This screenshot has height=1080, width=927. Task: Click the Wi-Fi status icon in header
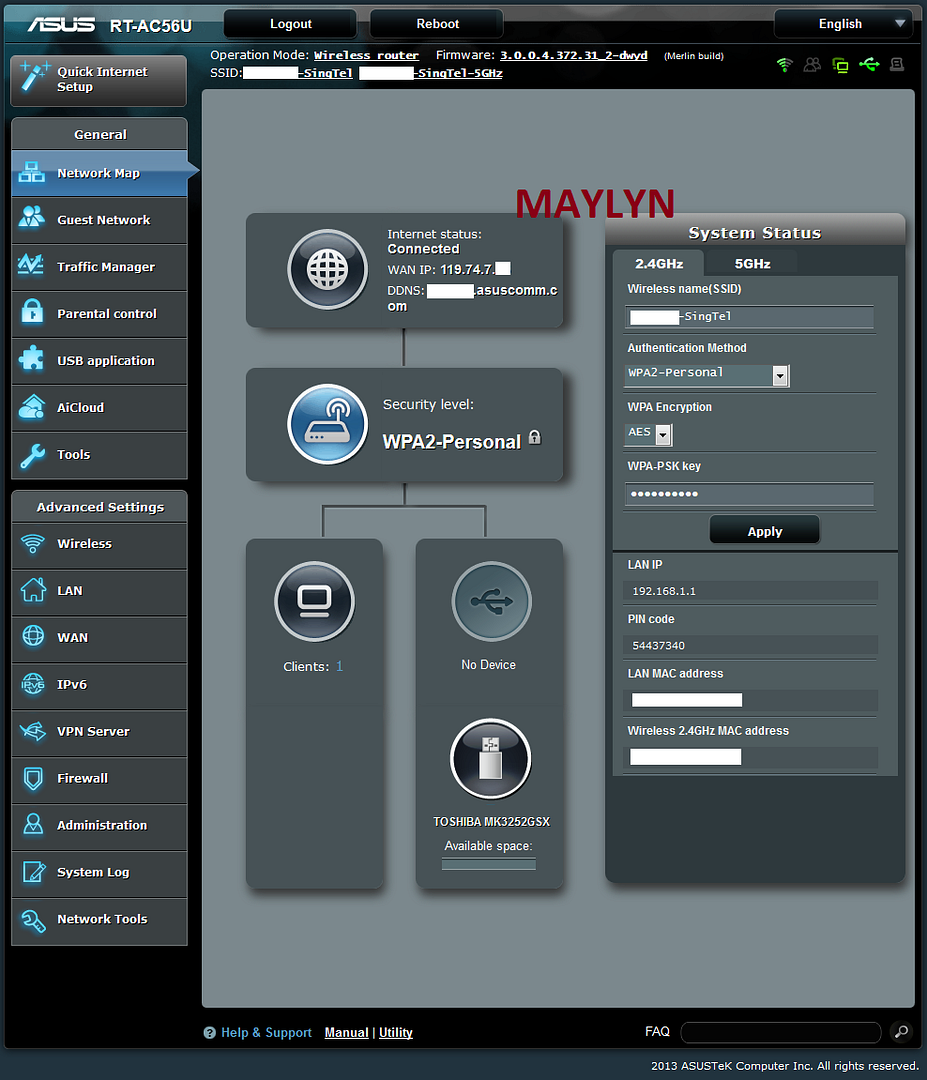point(785,65)
